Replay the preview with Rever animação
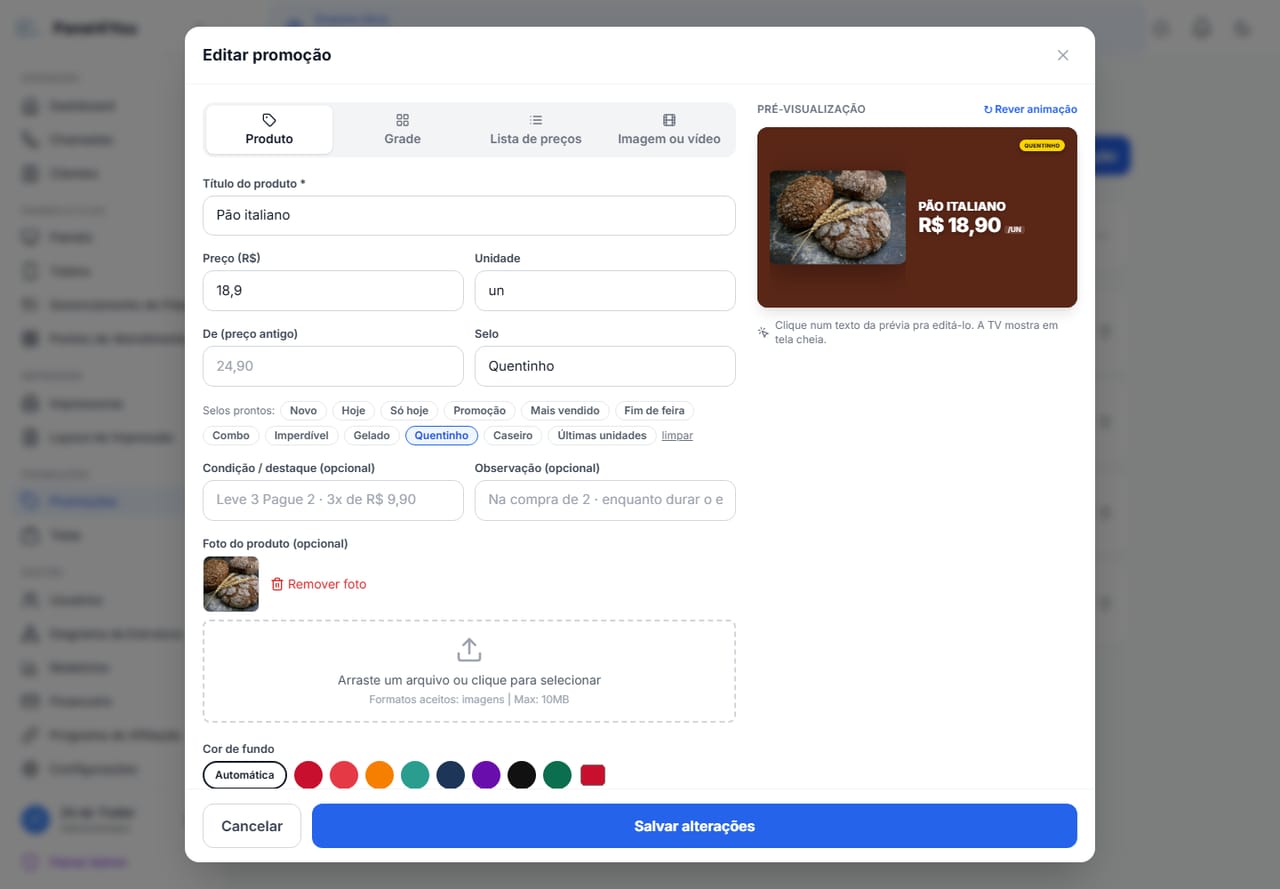 (1030, 109)
